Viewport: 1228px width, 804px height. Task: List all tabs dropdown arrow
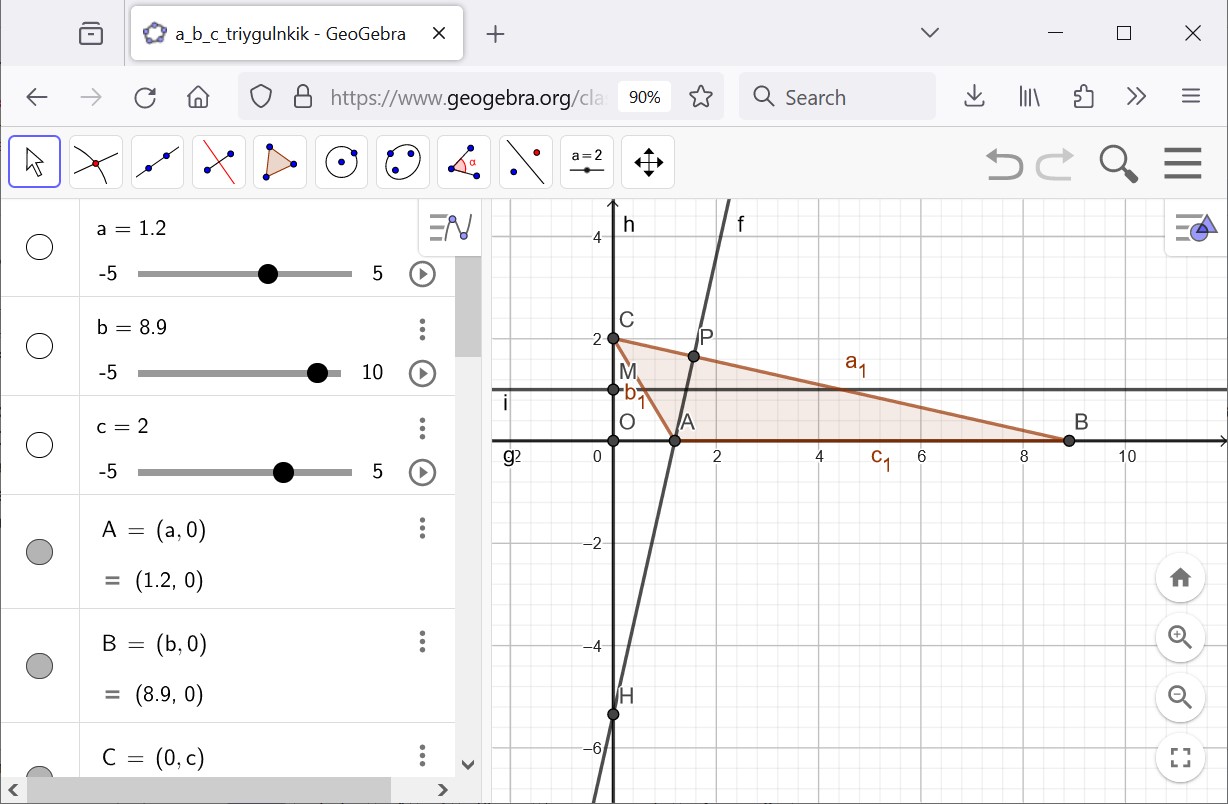tap(930, 33)
